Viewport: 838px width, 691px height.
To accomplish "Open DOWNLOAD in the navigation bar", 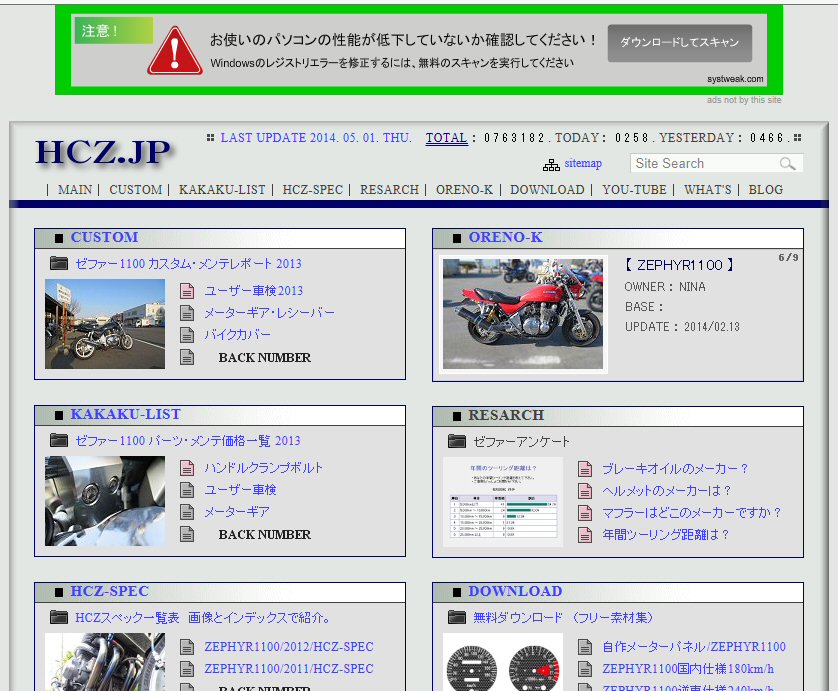I will tap(547, 190).
